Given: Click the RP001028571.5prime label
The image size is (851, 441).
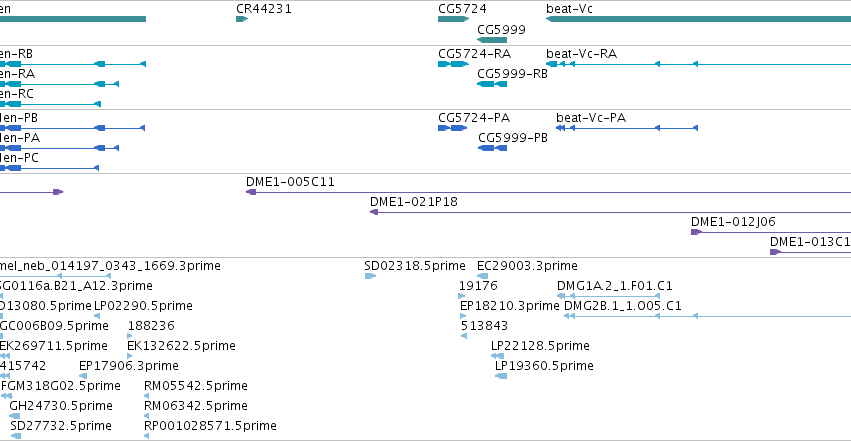Looking at the screenshot, I should point(210,426).
